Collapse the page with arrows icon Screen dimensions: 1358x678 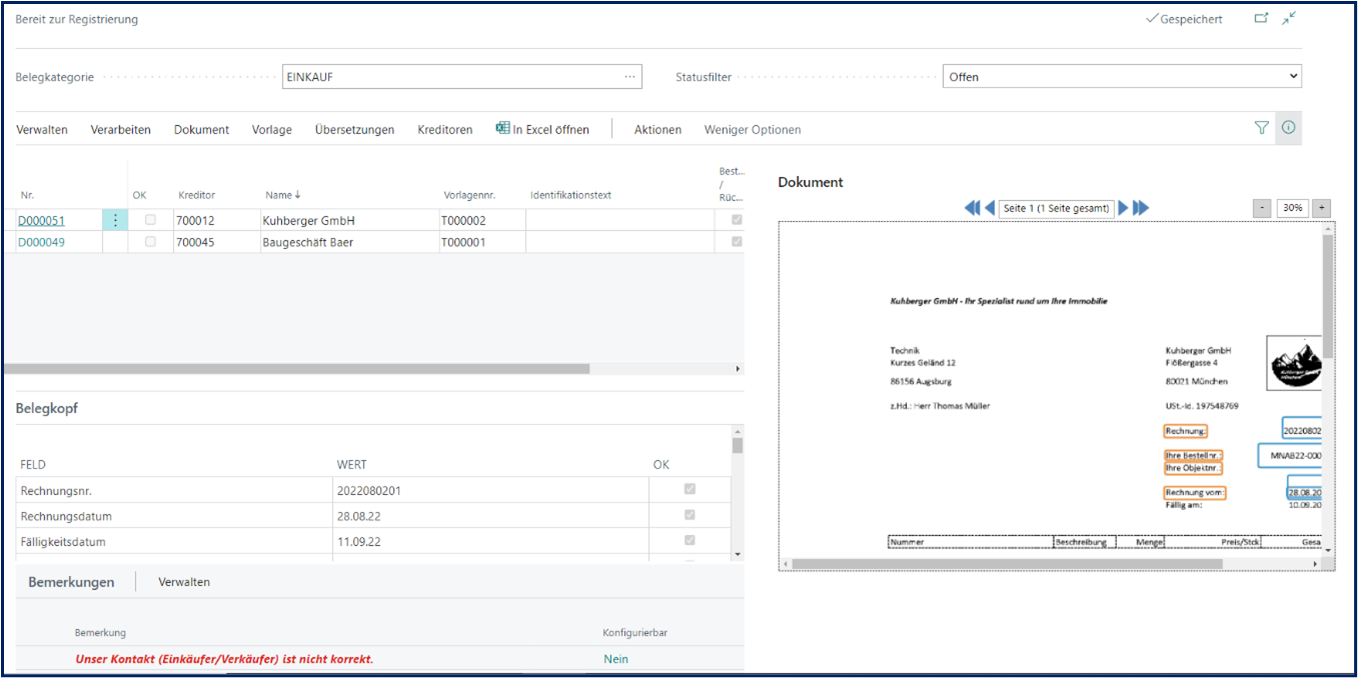[x=1289, y=18]
